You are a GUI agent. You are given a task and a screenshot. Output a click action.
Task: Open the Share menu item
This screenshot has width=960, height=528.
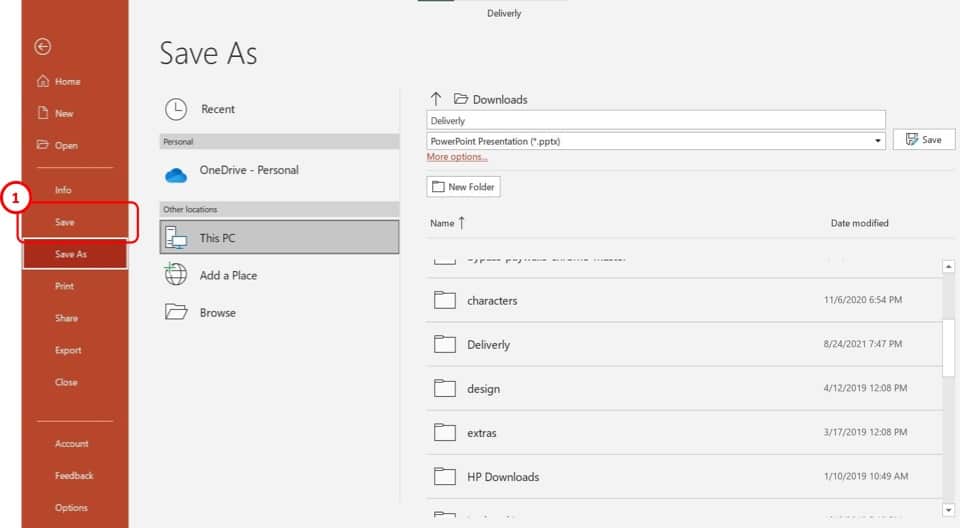click(66, 318)
